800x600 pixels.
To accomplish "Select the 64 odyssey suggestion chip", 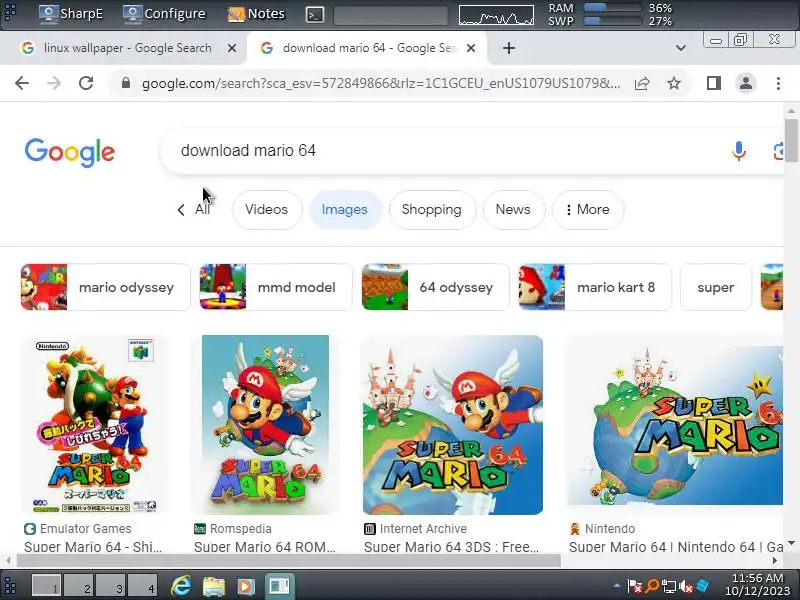I will click(436, 287).
